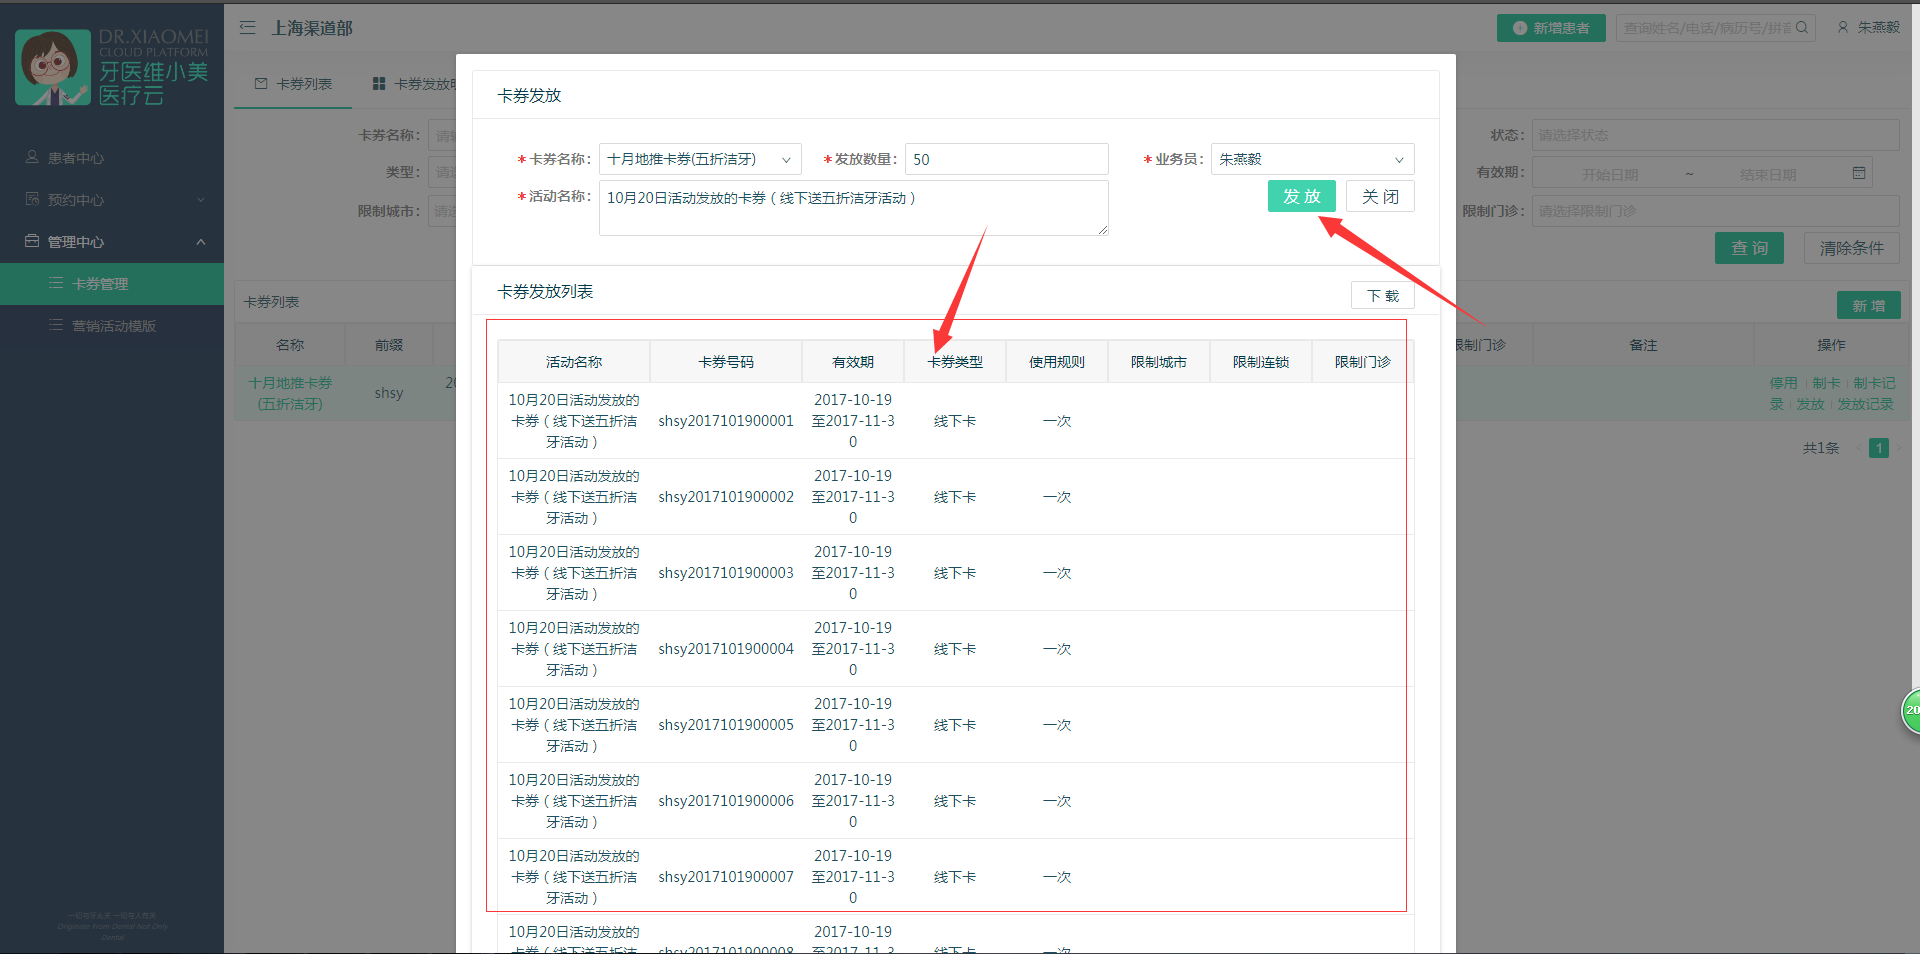Click the hamburger menu collapse icon

[247, 28]
